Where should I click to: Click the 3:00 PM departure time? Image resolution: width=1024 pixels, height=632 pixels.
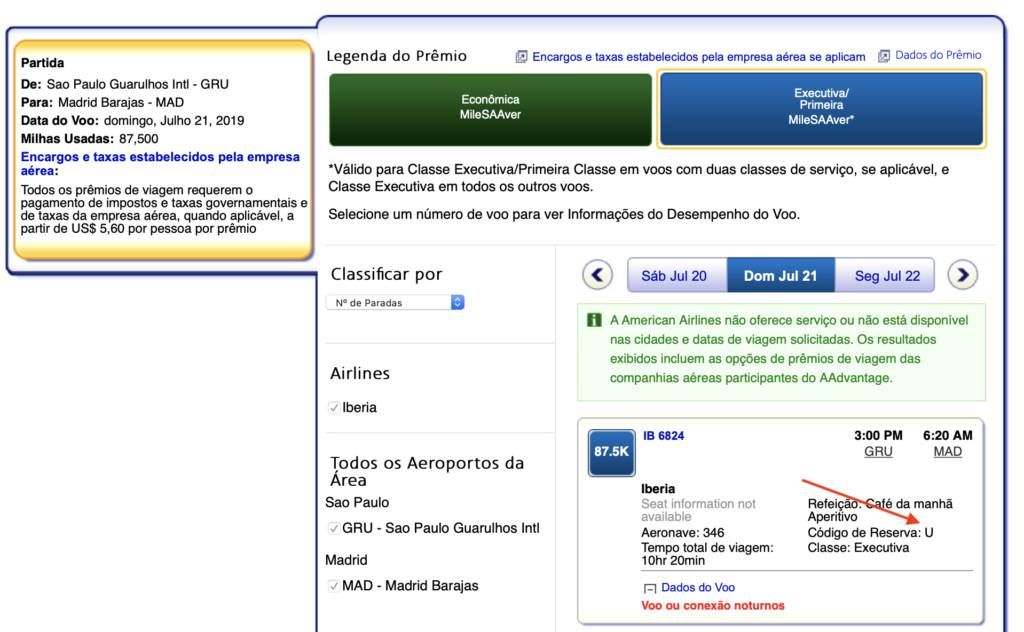click(878, 435)
